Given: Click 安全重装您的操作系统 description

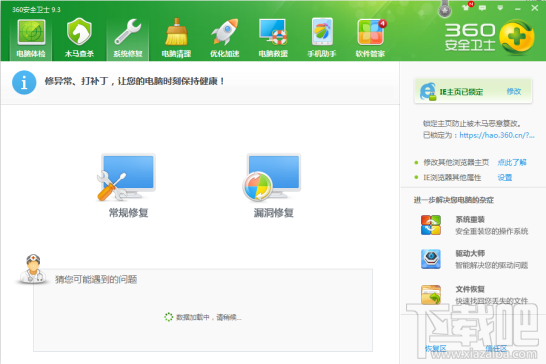Looking at the screenshot, I should click(x=492, y=231).
